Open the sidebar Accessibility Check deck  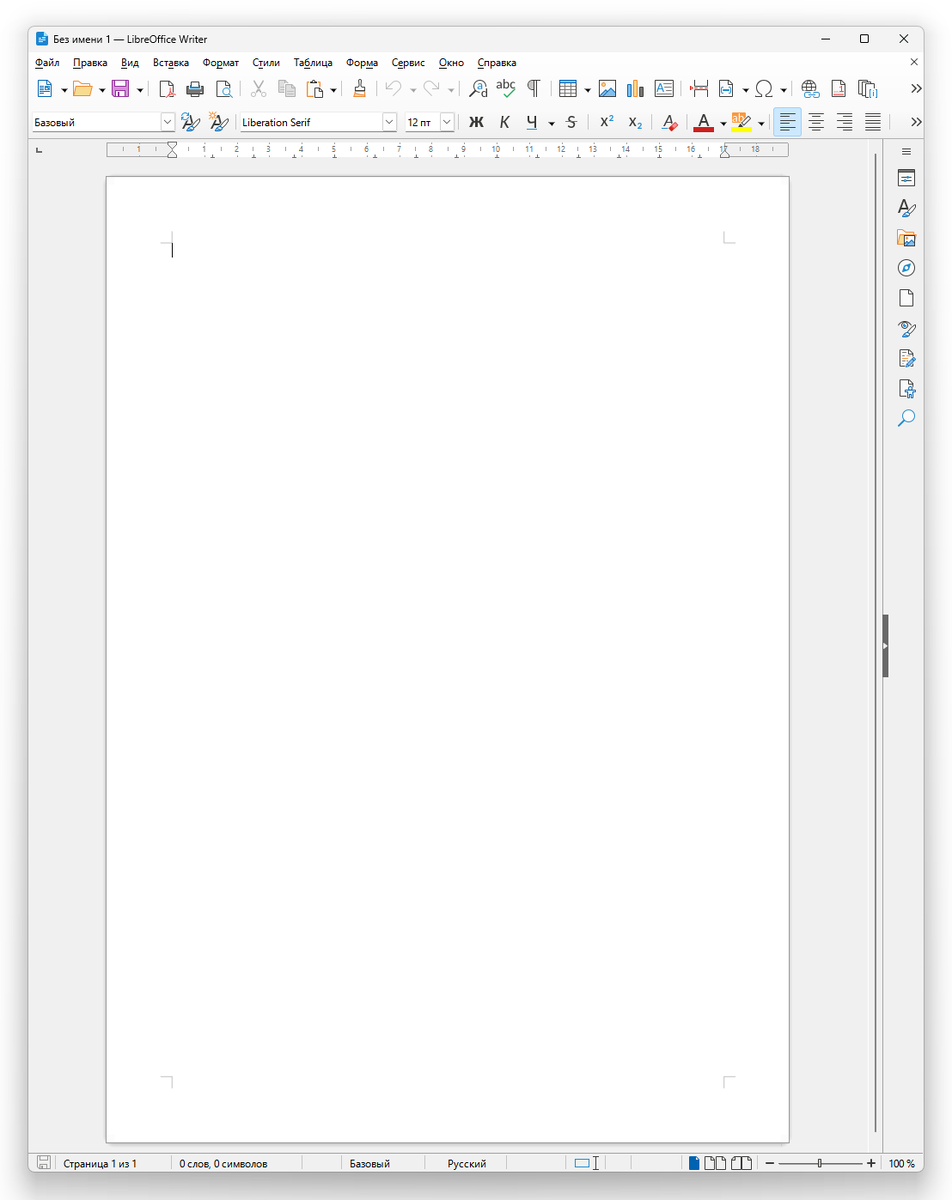click(906, 388)
